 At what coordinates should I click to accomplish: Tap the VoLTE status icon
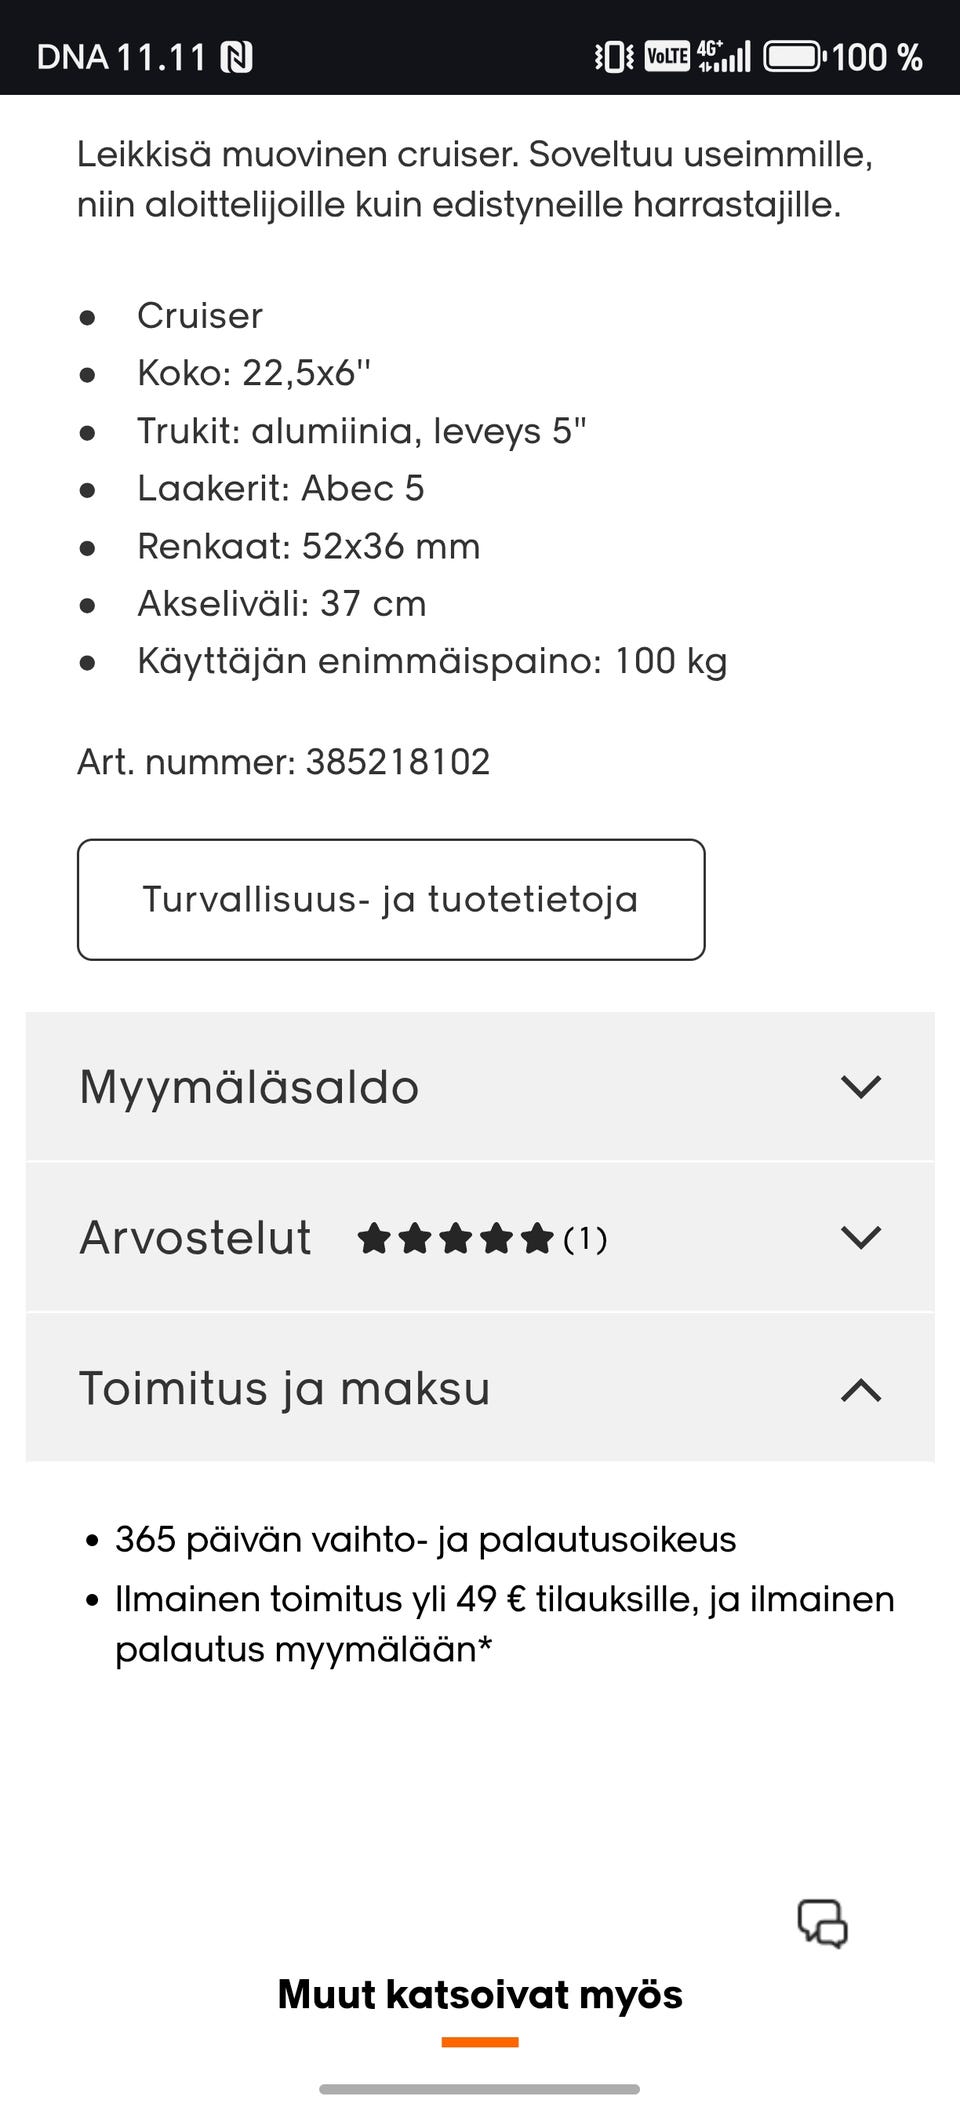tap(665, 57)
